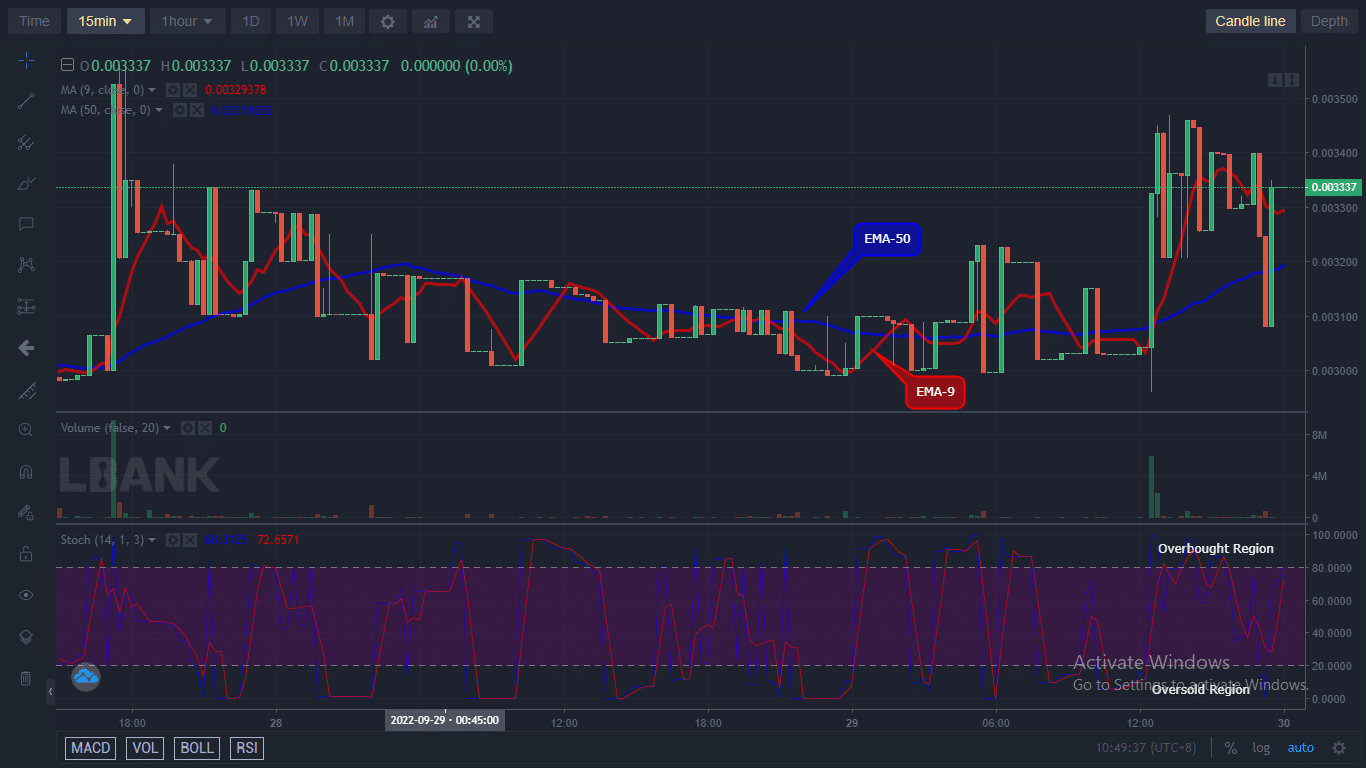Switch to the Candle line view
This screenshot has width=1366, height=768.
(x=1250, y=21)
